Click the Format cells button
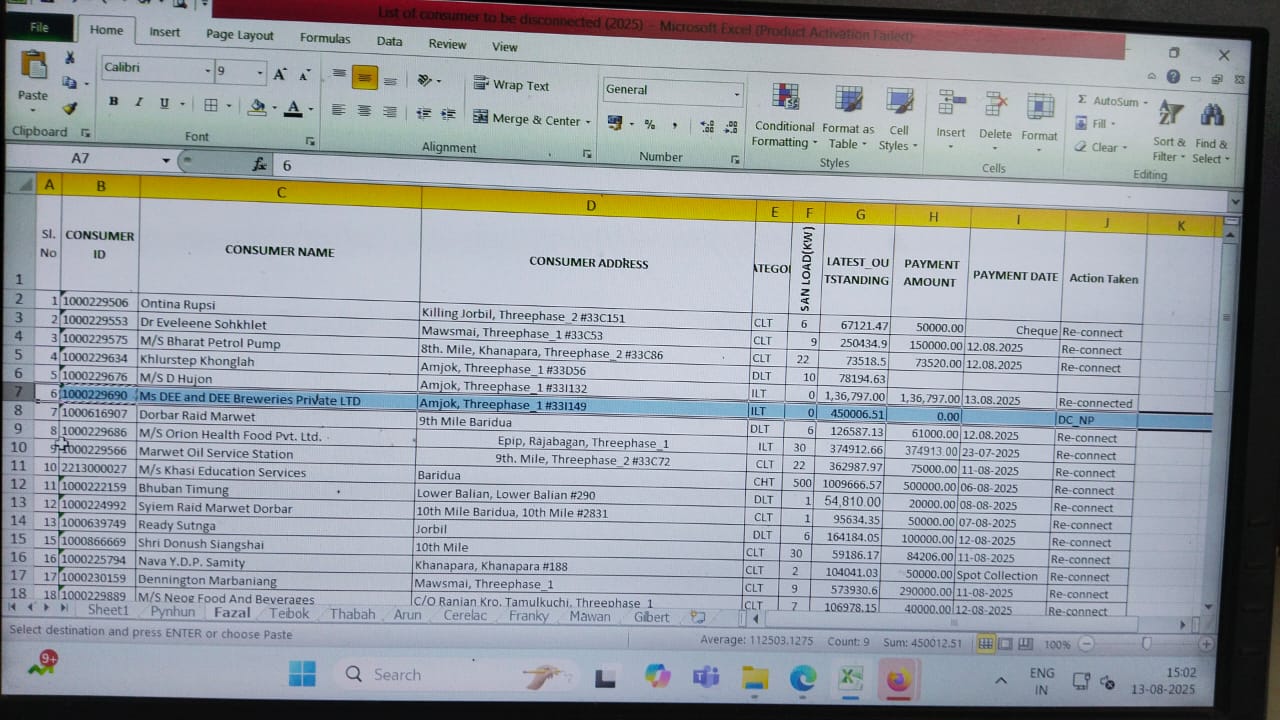Viewport: 1280px width, 720px height. point(1039,120)
